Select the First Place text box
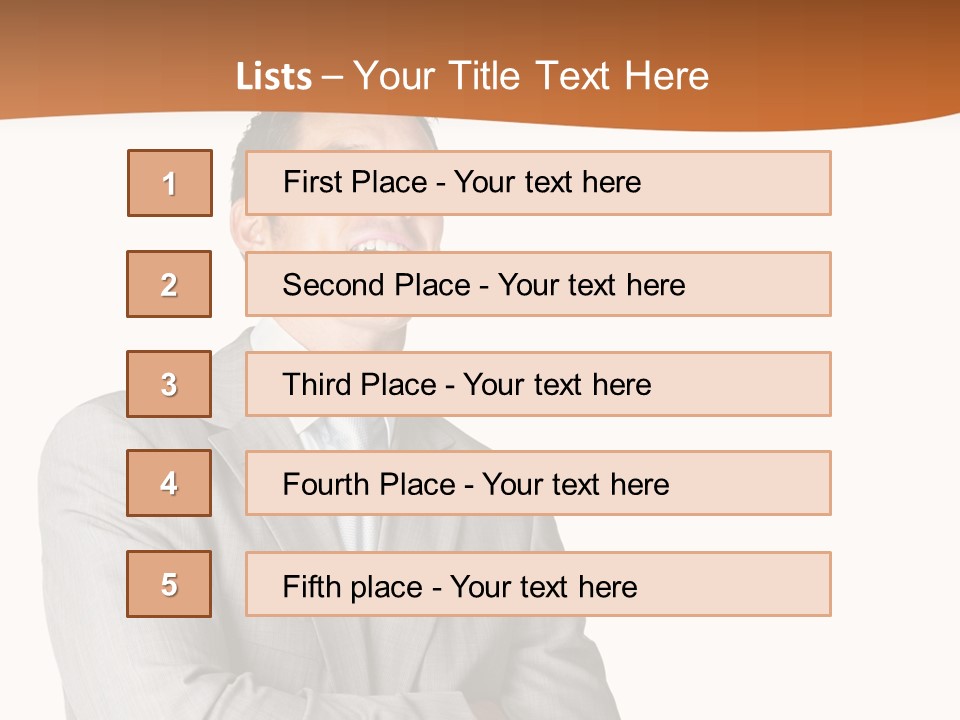Screen dimensions: 960x720 [538, 183]
